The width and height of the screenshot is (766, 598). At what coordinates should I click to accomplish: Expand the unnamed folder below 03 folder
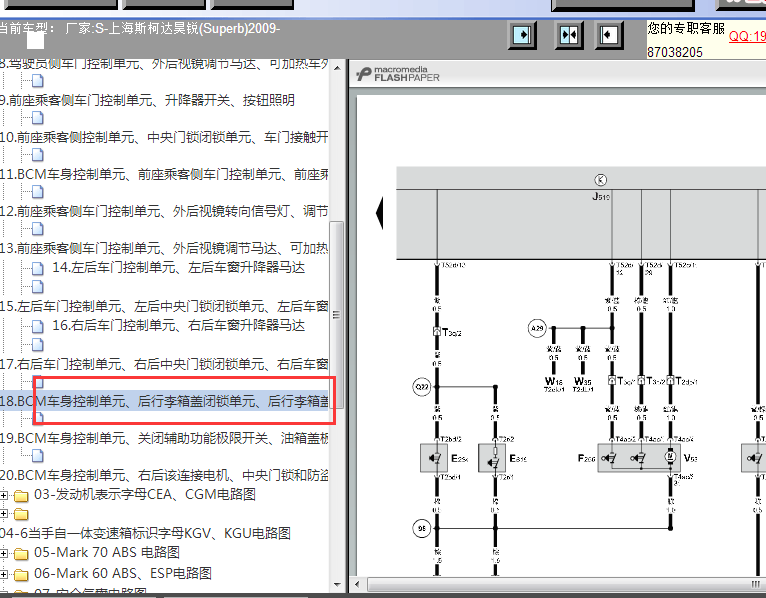pyautogui.click(x=3, y=514)
